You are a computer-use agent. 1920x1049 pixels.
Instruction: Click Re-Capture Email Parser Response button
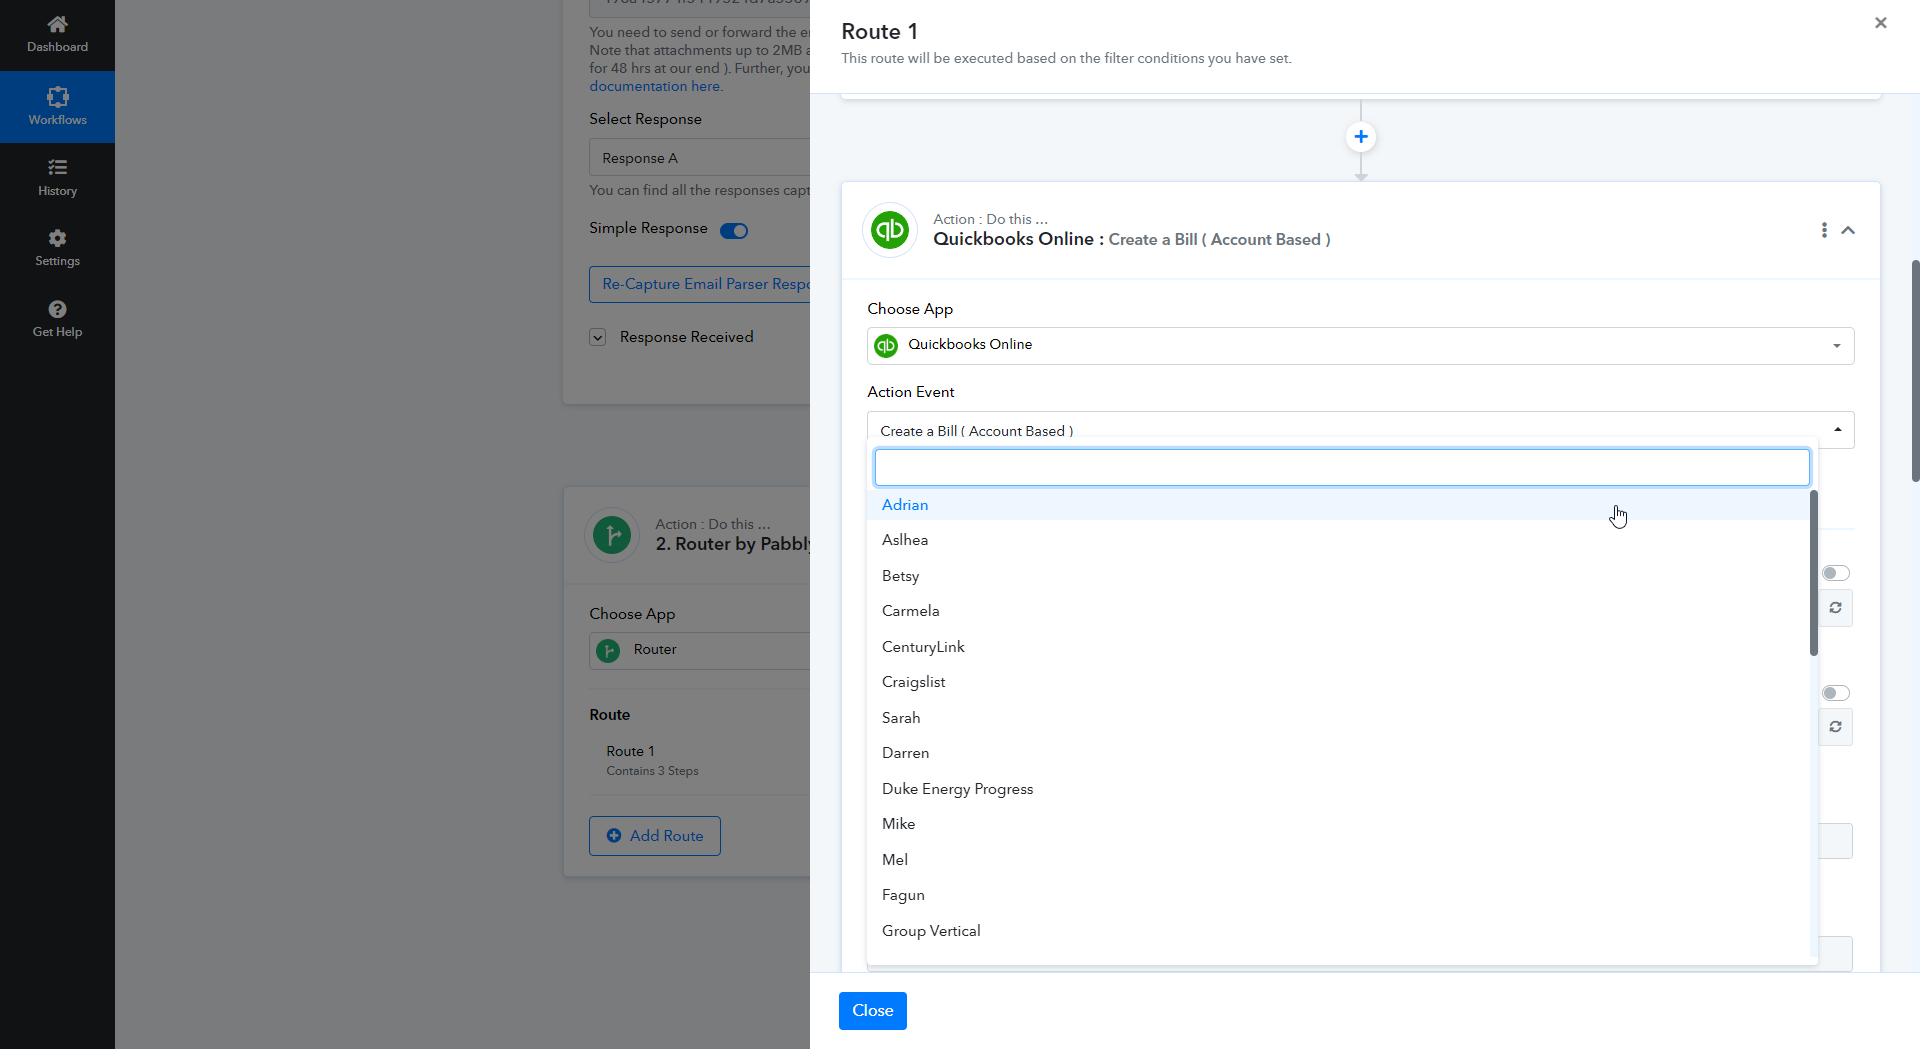click(699, 284)
